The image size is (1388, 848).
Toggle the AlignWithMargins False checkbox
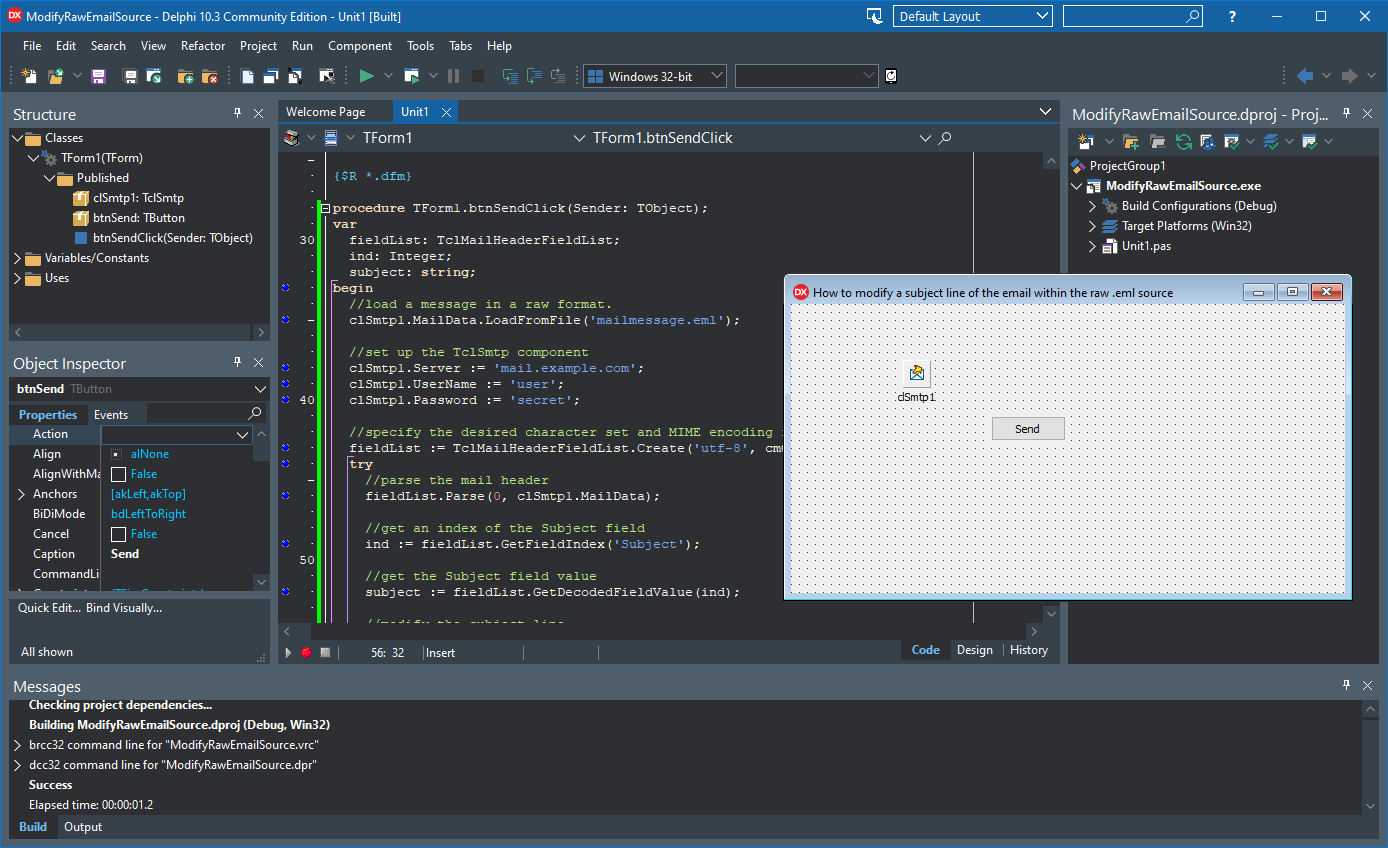(118, 474)
